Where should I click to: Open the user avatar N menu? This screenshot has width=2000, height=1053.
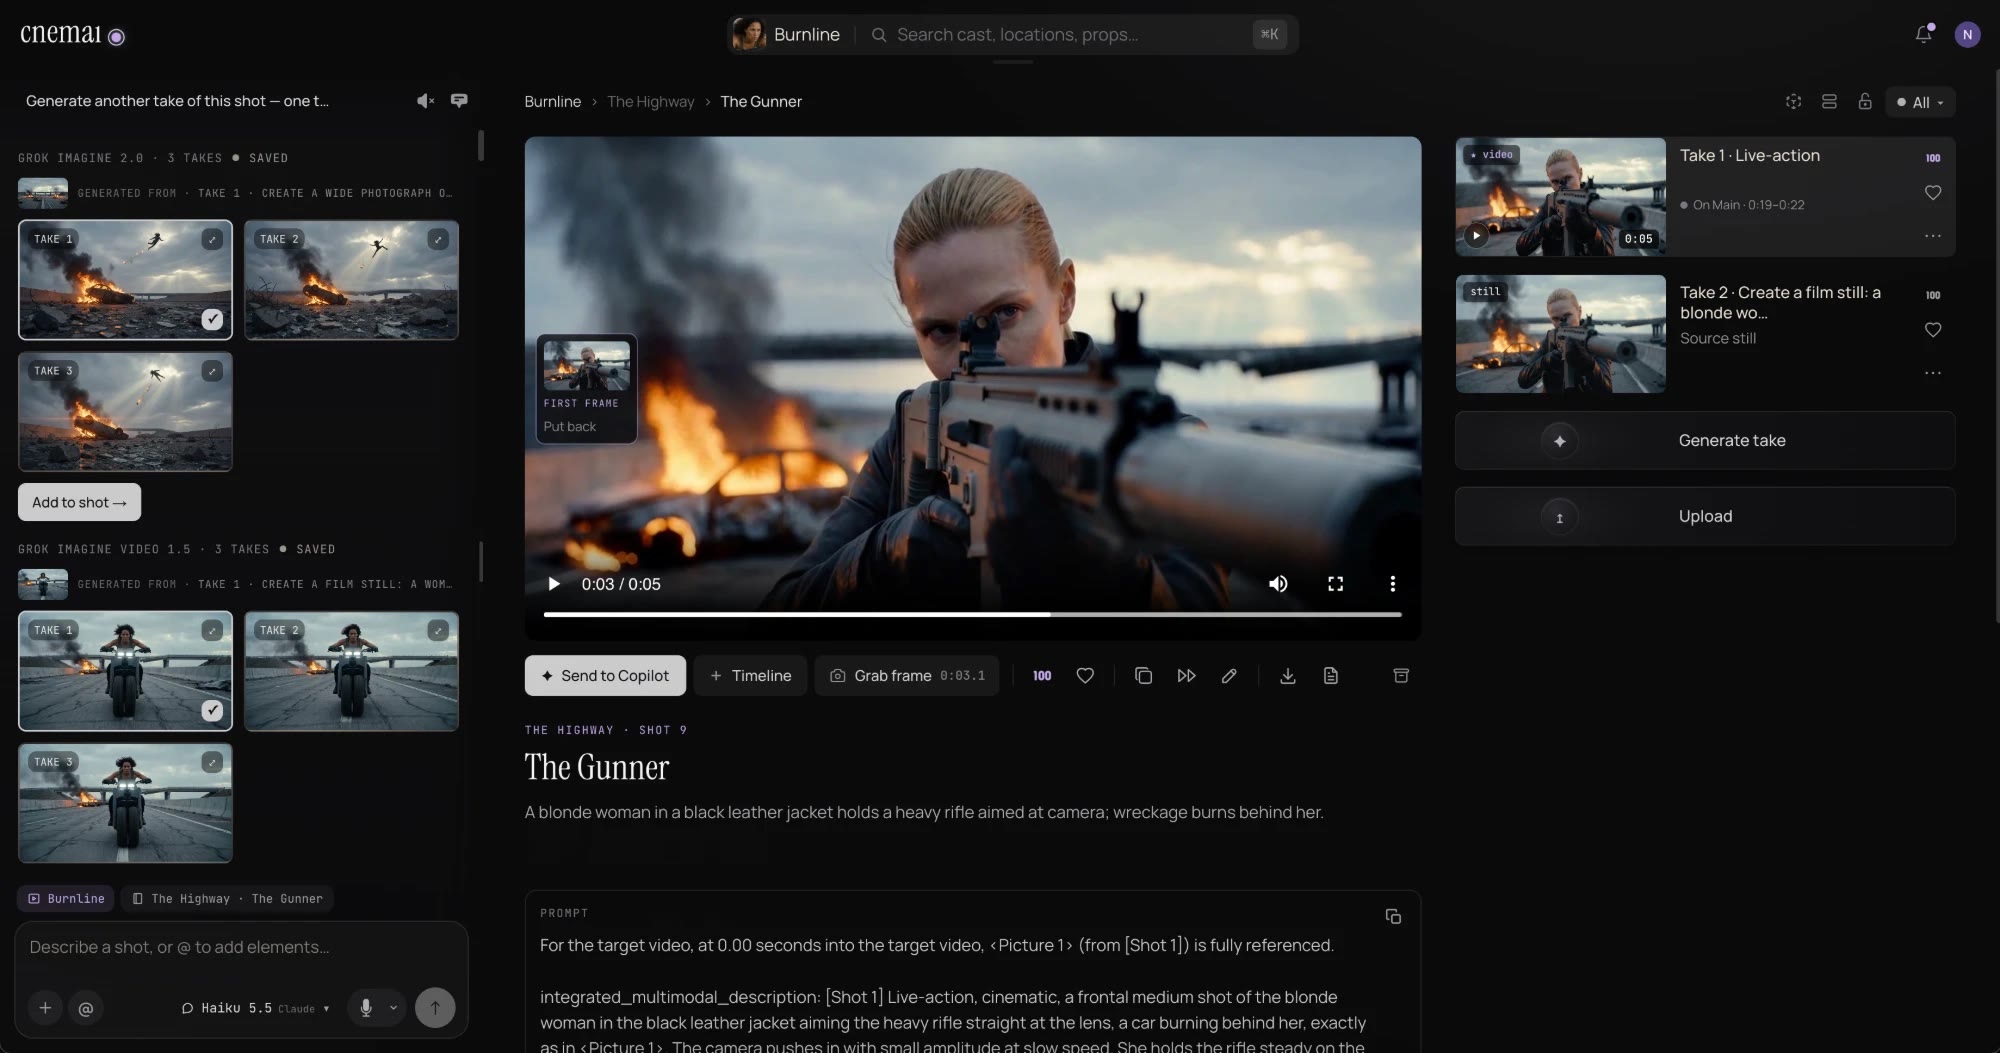tap(1967, 35)
